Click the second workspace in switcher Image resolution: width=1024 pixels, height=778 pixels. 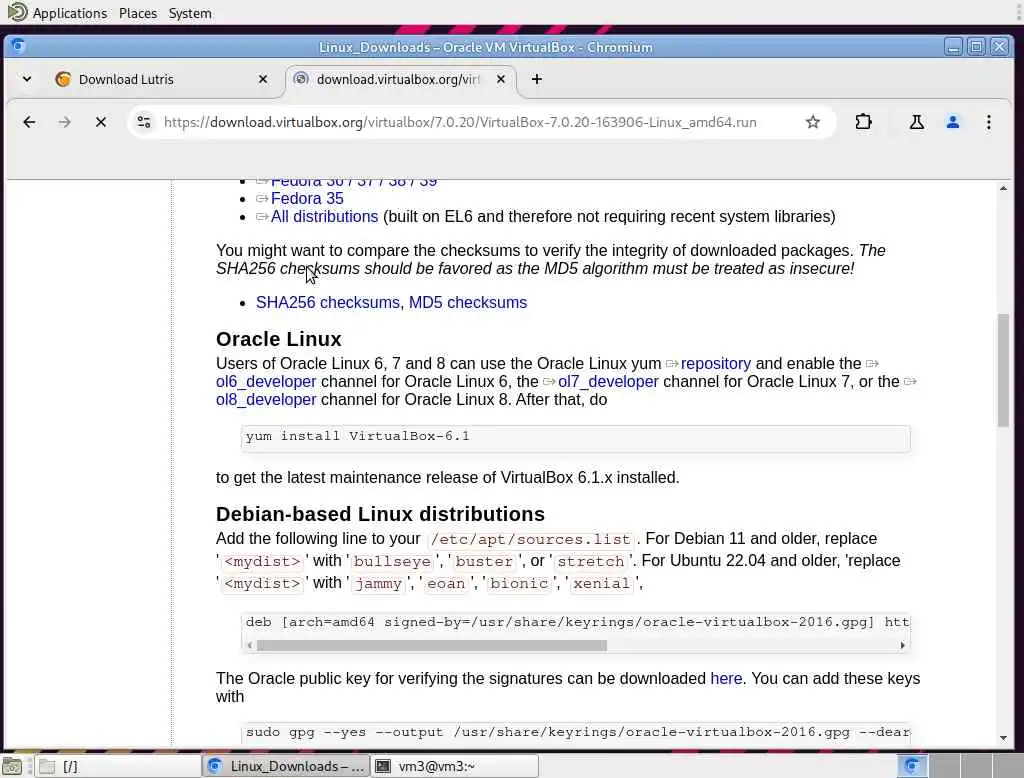pos(944,766)
